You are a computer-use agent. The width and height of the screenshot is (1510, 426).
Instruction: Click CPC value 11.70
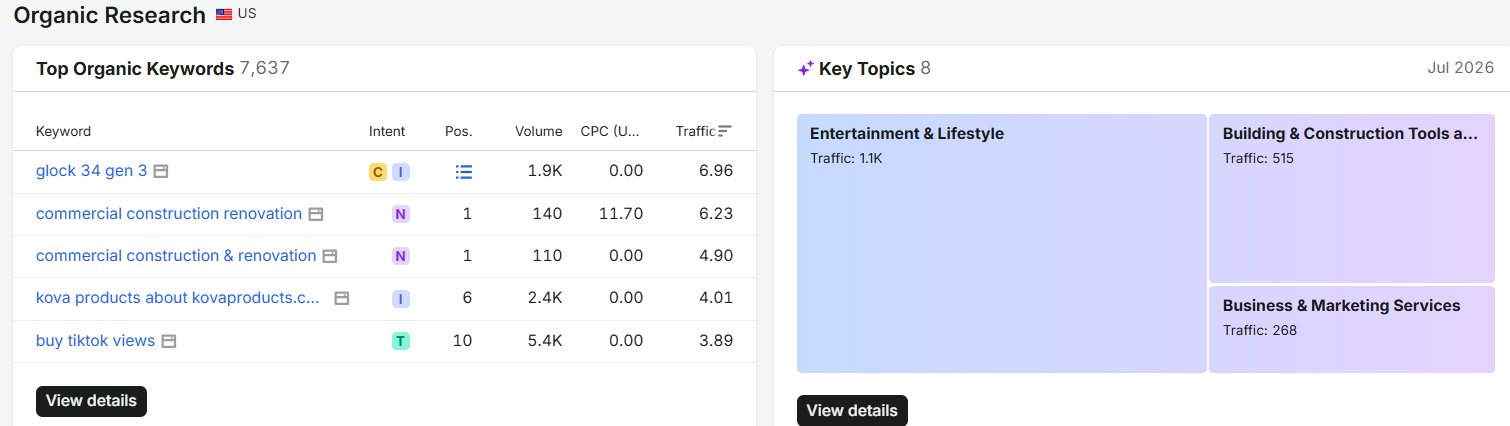[622, 214]
